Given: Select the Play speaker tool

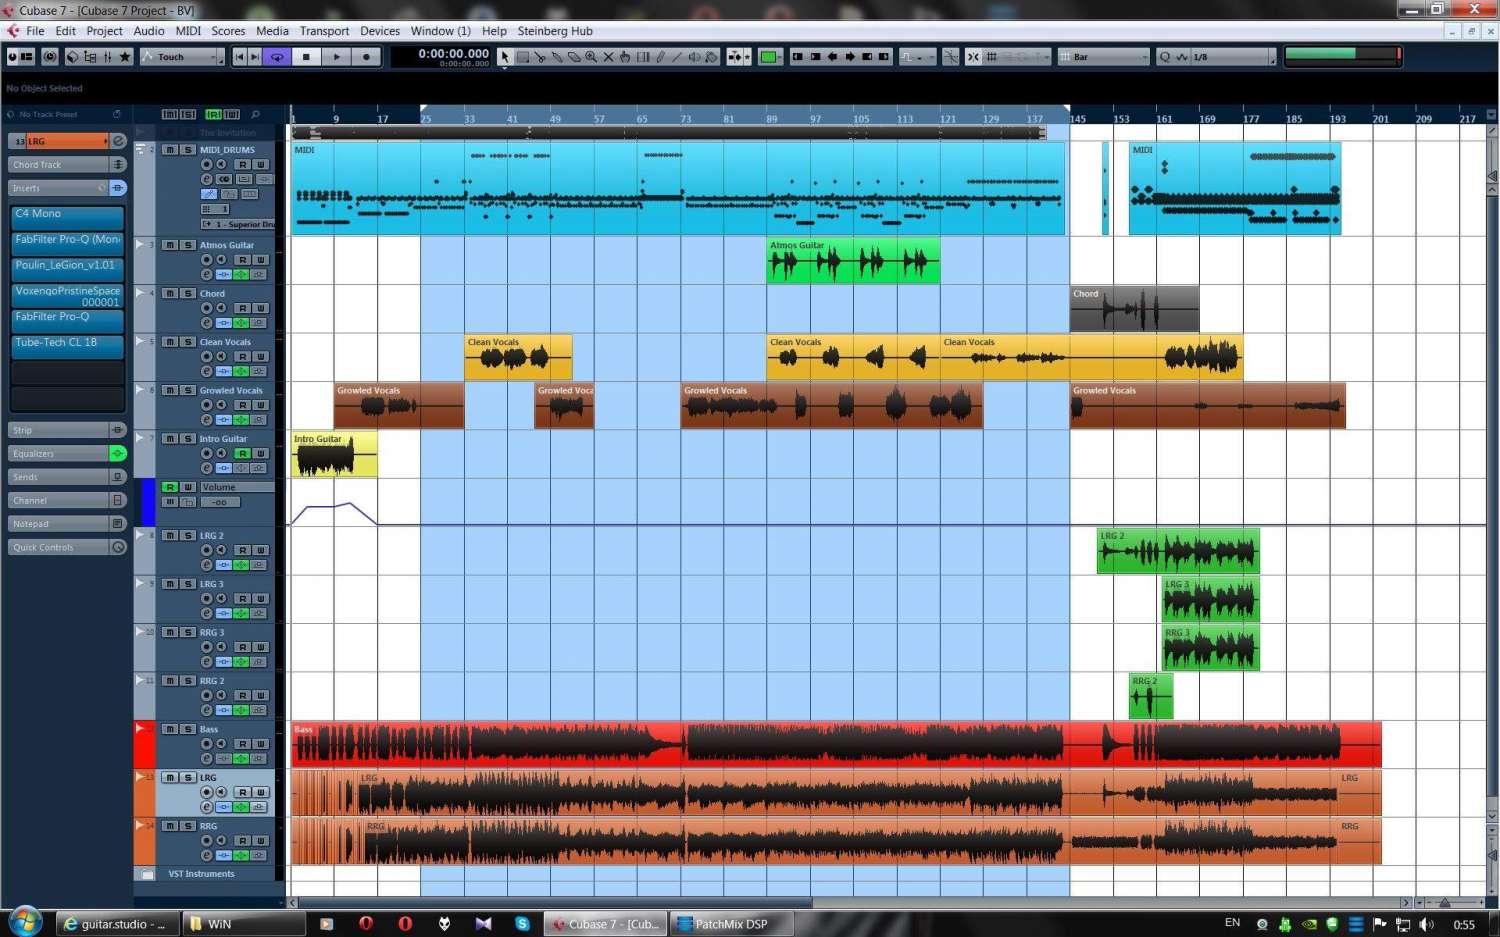Looking at the screenshot, I should [x=694, y=57].
